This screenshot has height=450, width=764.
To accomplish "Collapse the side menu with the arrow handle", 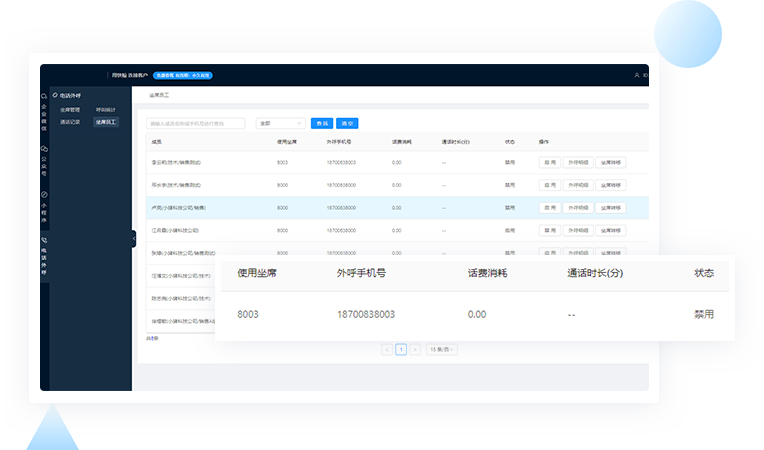I will tap(133, 238).
